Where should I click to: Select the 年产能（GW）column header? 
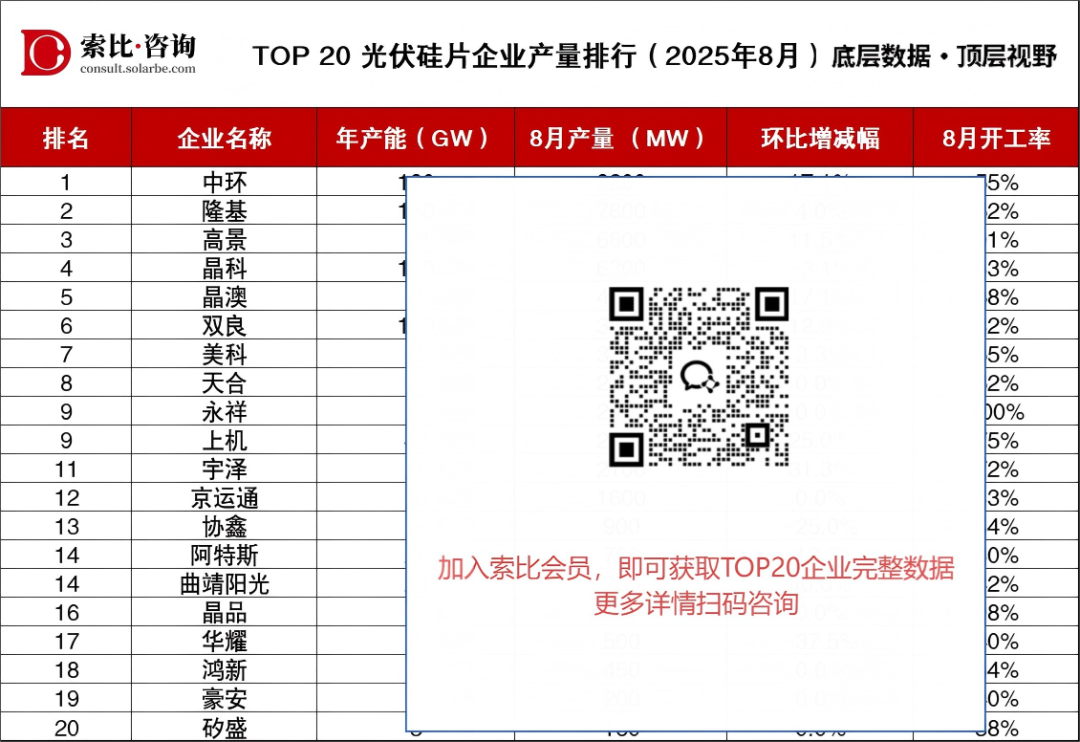[x=415, y=138]
